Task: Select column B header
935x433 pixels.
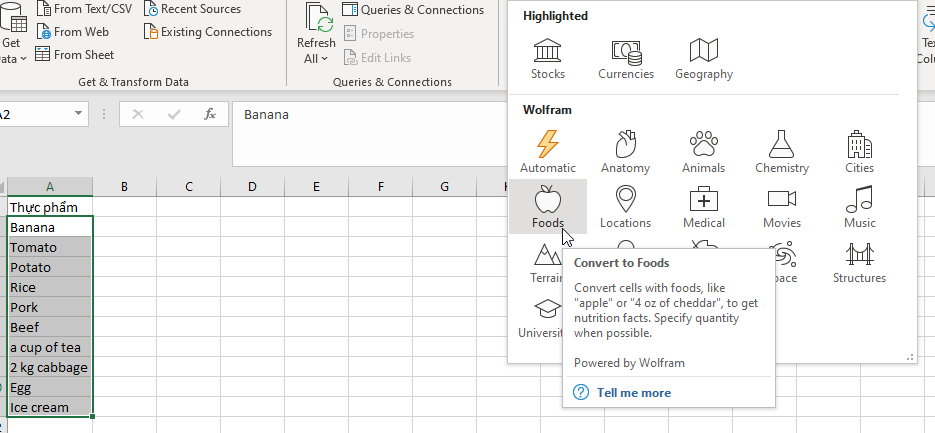Action: [x=125, y=187]
